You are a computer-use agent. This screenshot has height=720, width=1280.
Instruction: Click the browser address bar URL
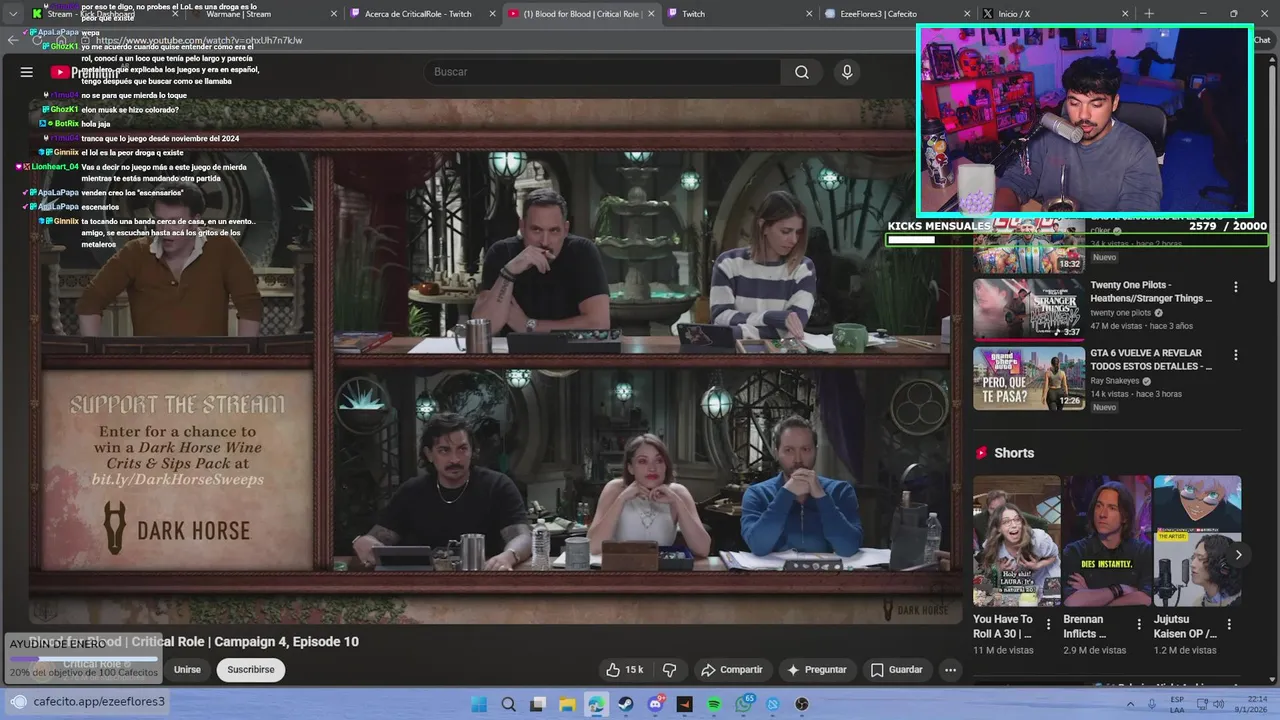(x=199, y=40)
